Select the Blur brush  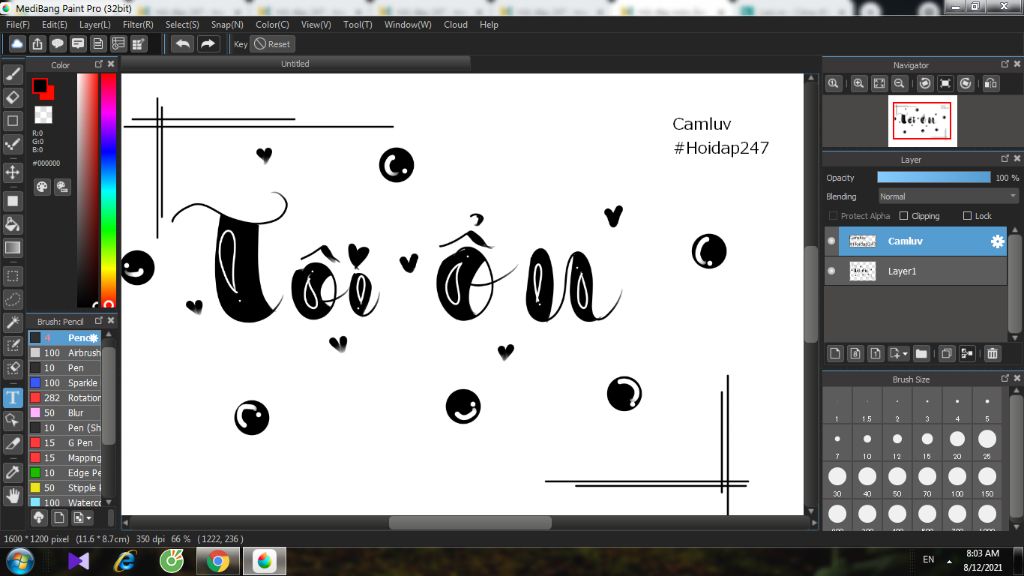pyautogui.click(x=65, y=413)
